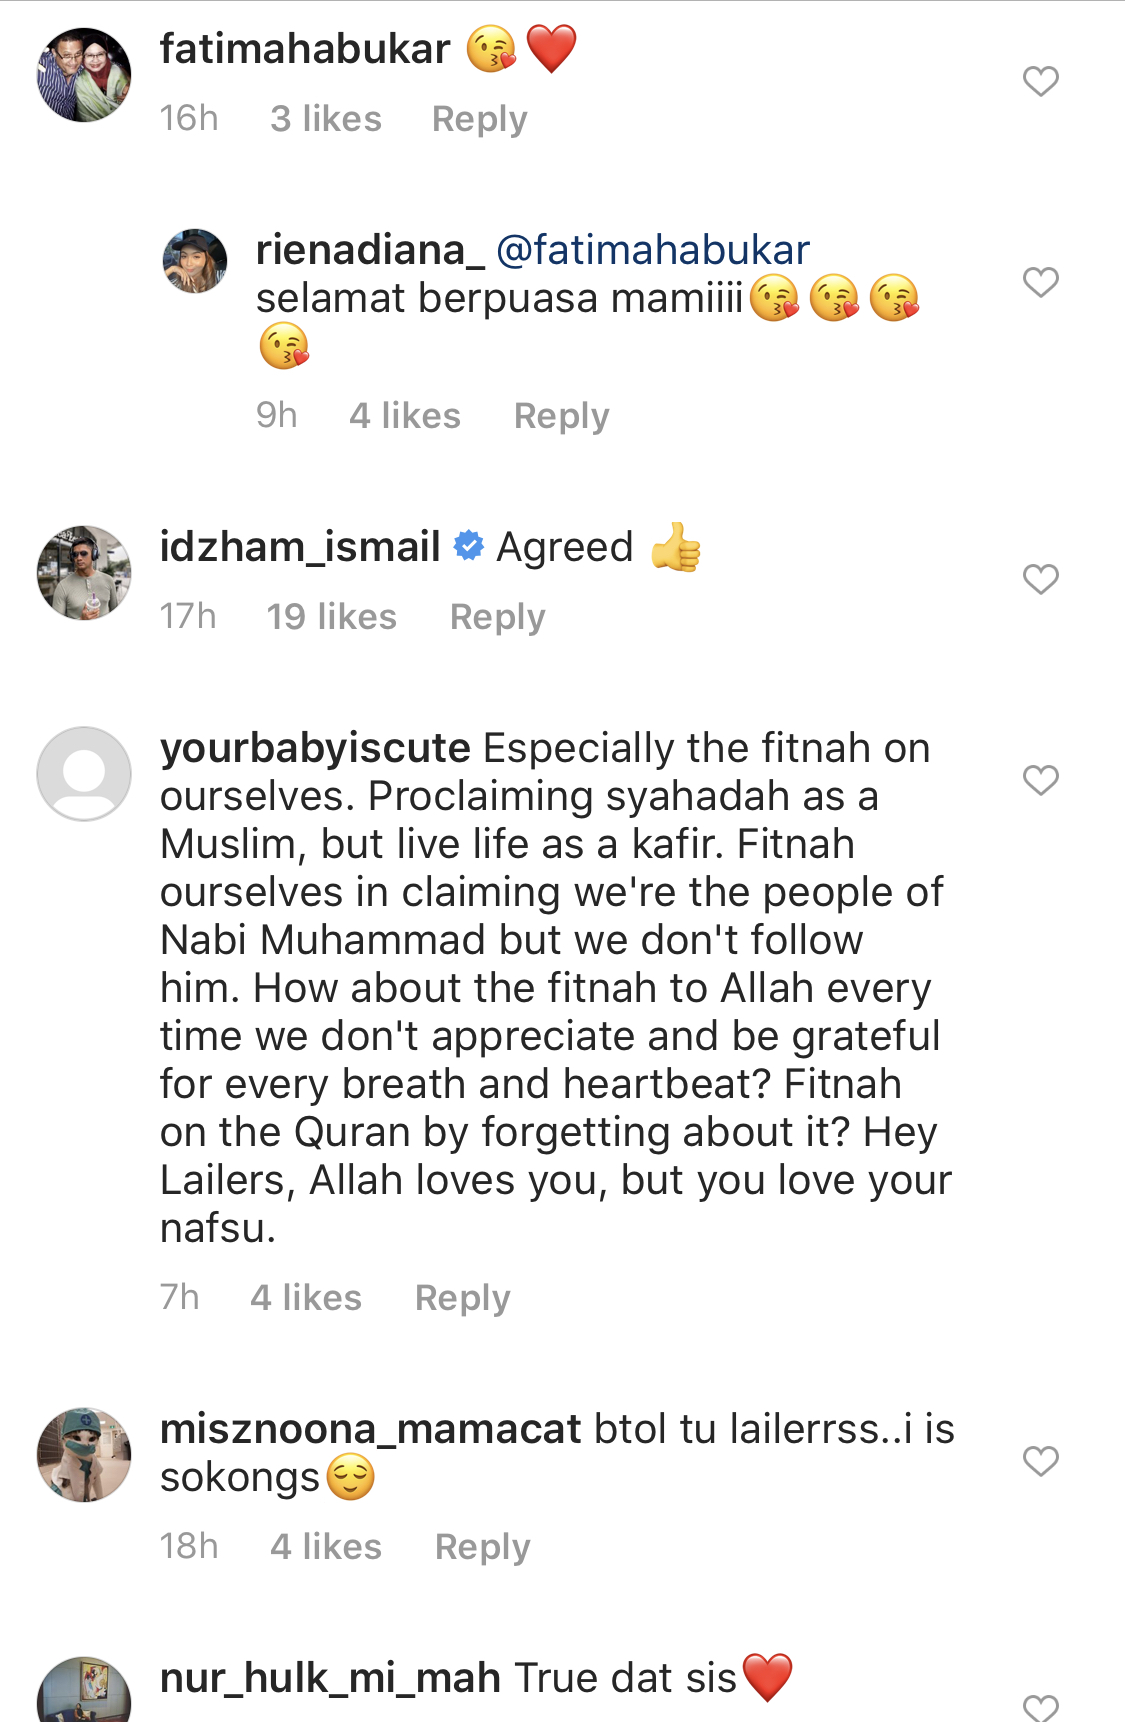
Task: Open rienadiana_'s avatar
Action: [195, 261]
